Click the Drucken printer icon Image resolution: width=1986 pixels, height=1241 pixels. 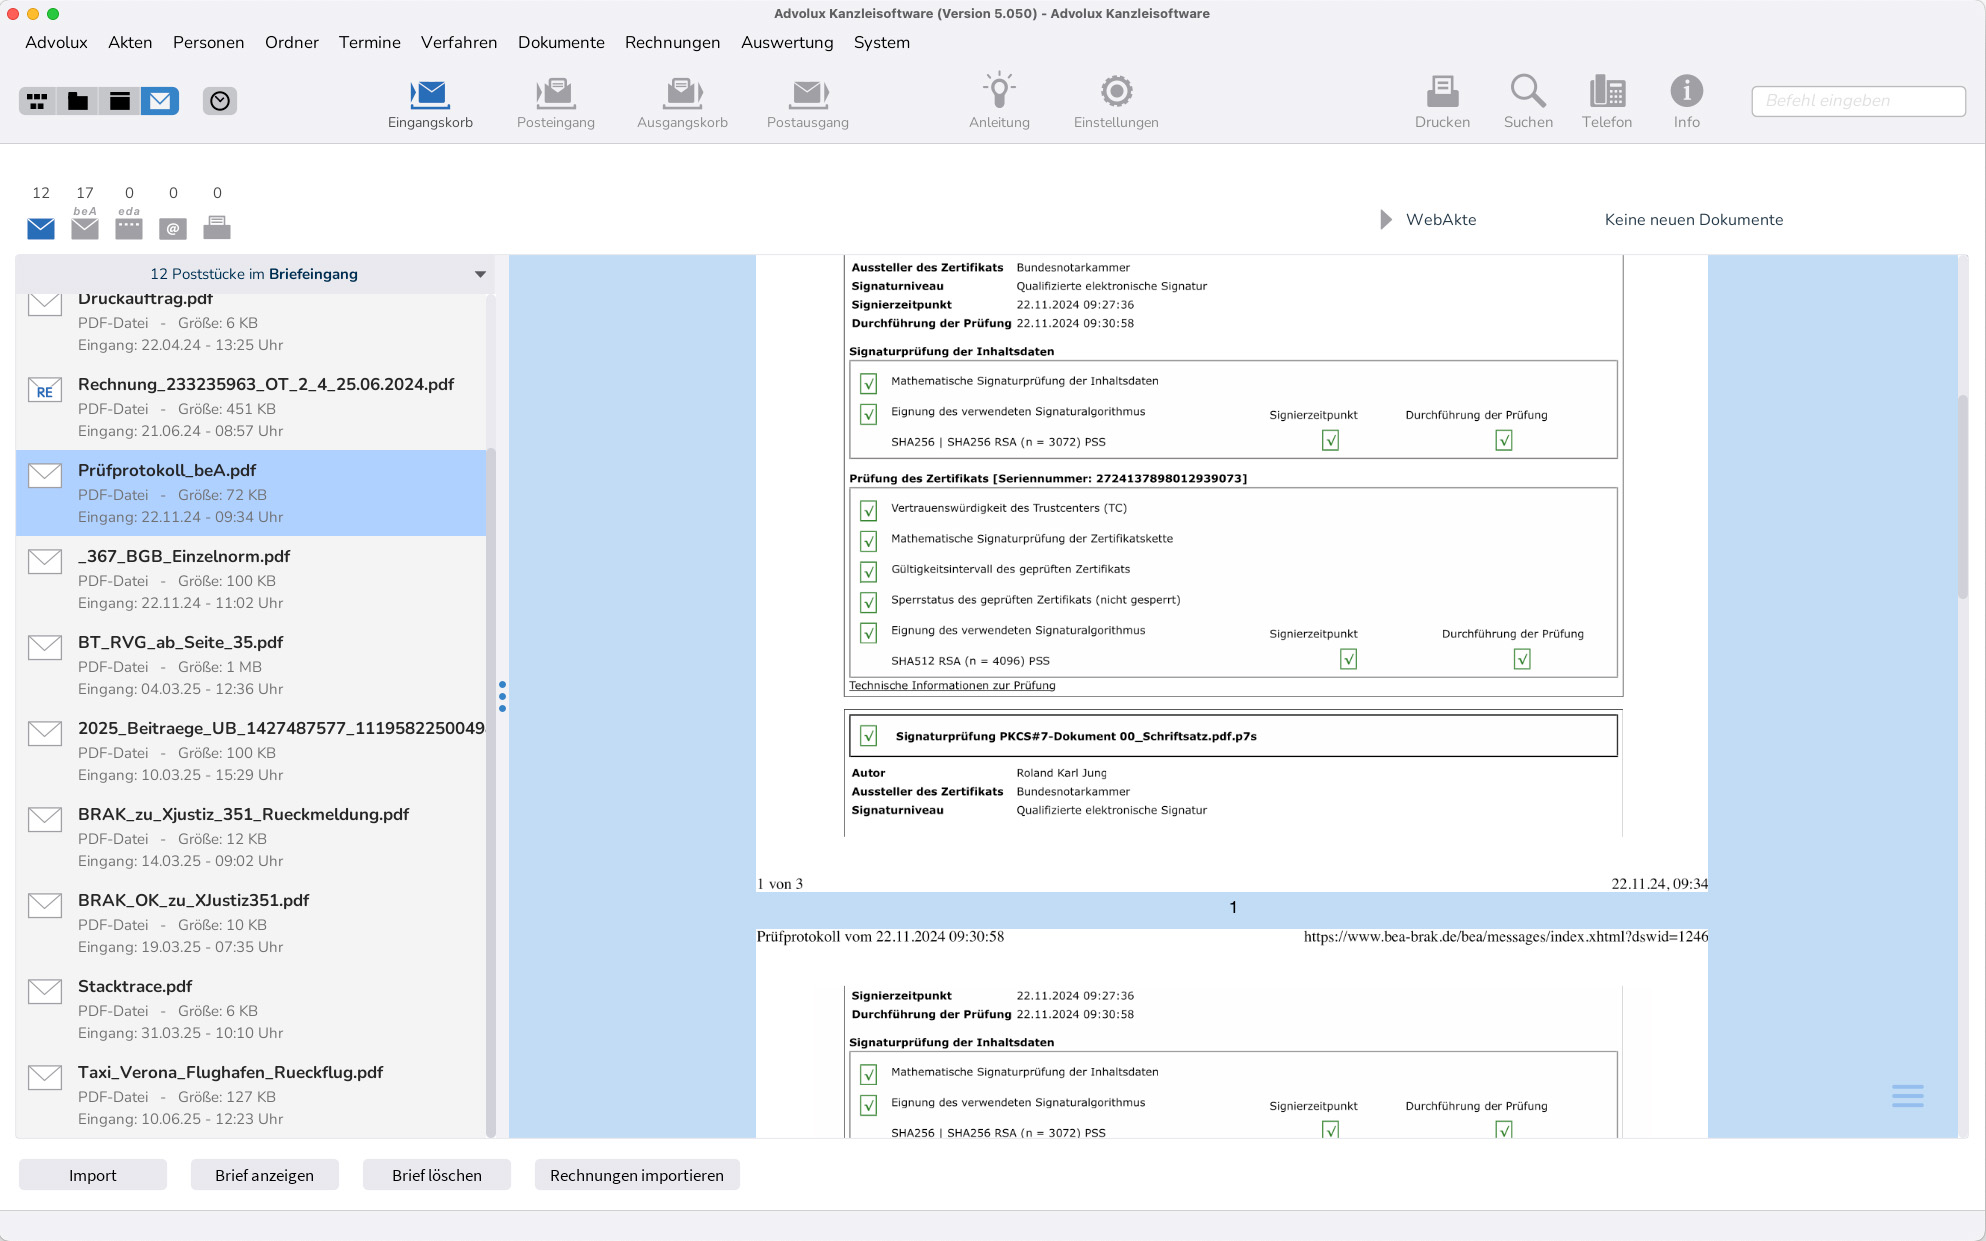tap(1442, 100)
